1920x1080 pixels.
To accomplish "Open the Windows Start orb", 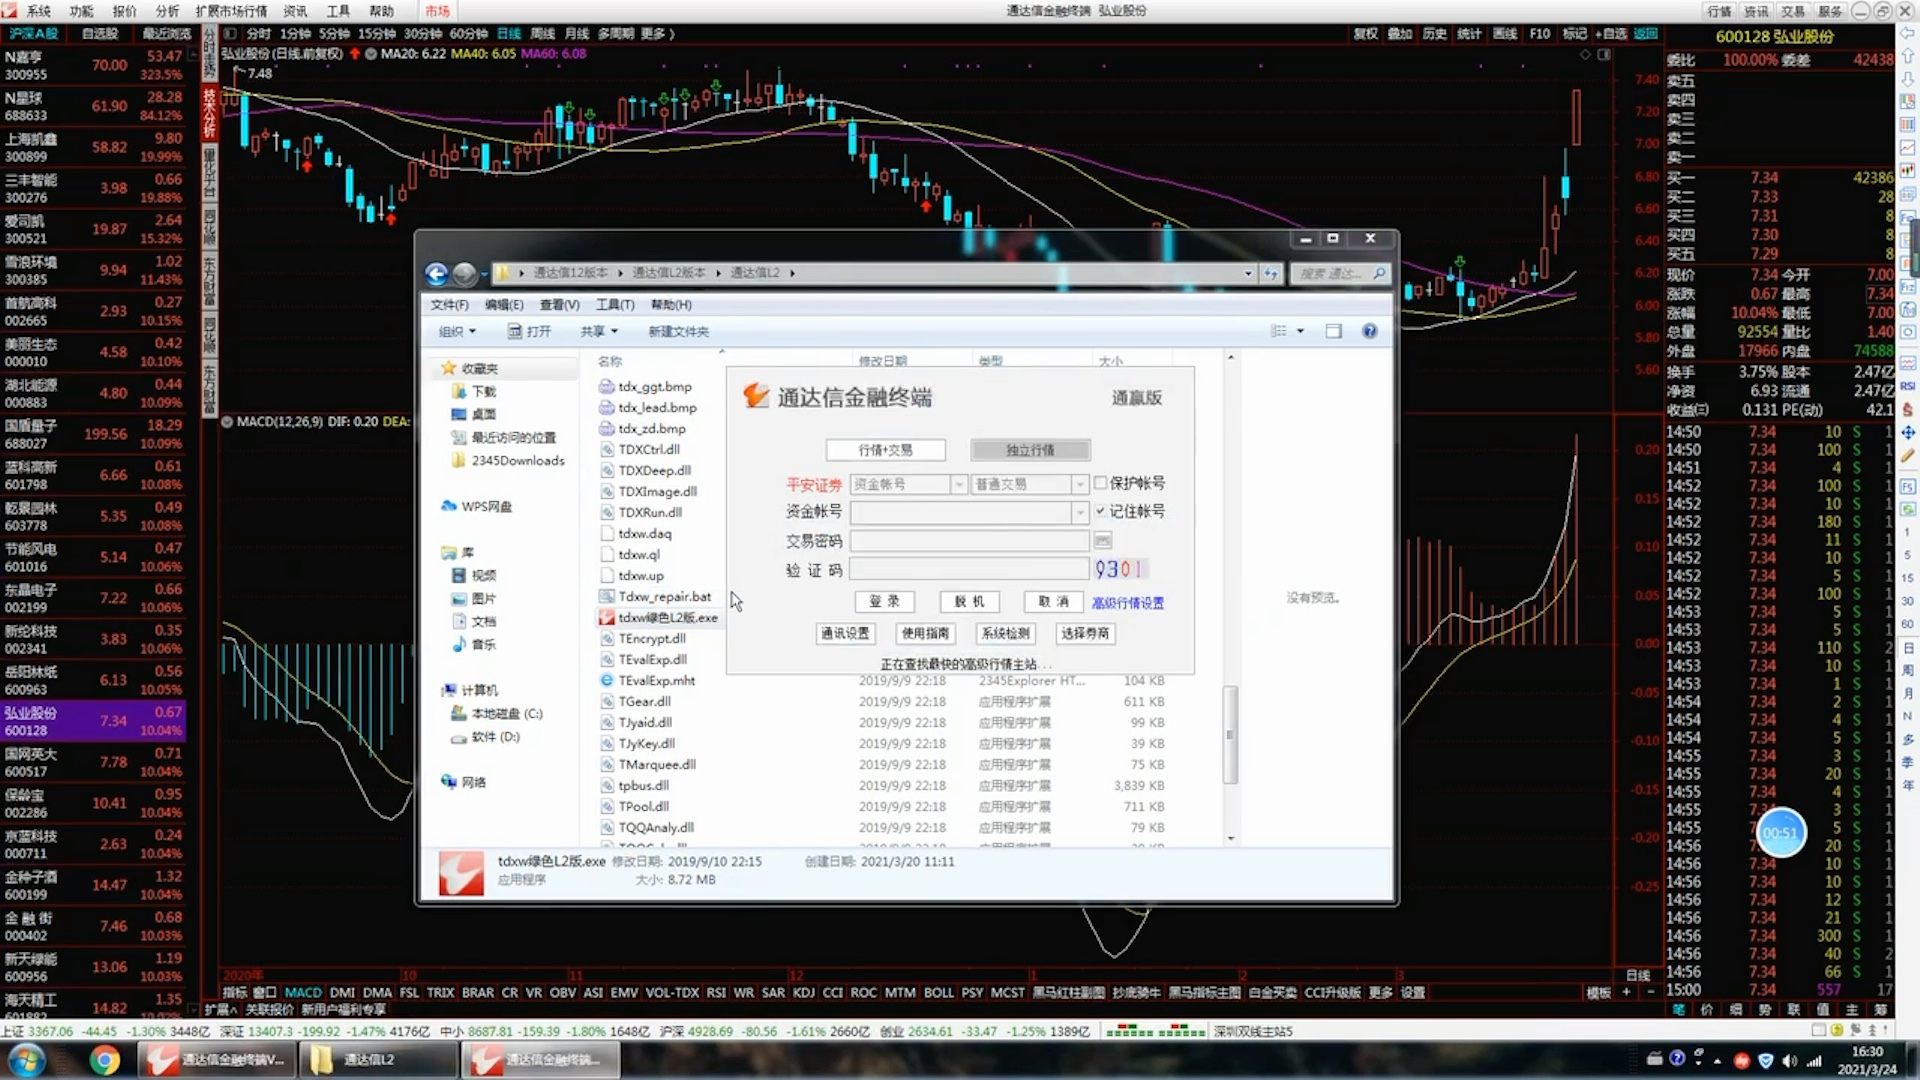I will (27, 1059).
